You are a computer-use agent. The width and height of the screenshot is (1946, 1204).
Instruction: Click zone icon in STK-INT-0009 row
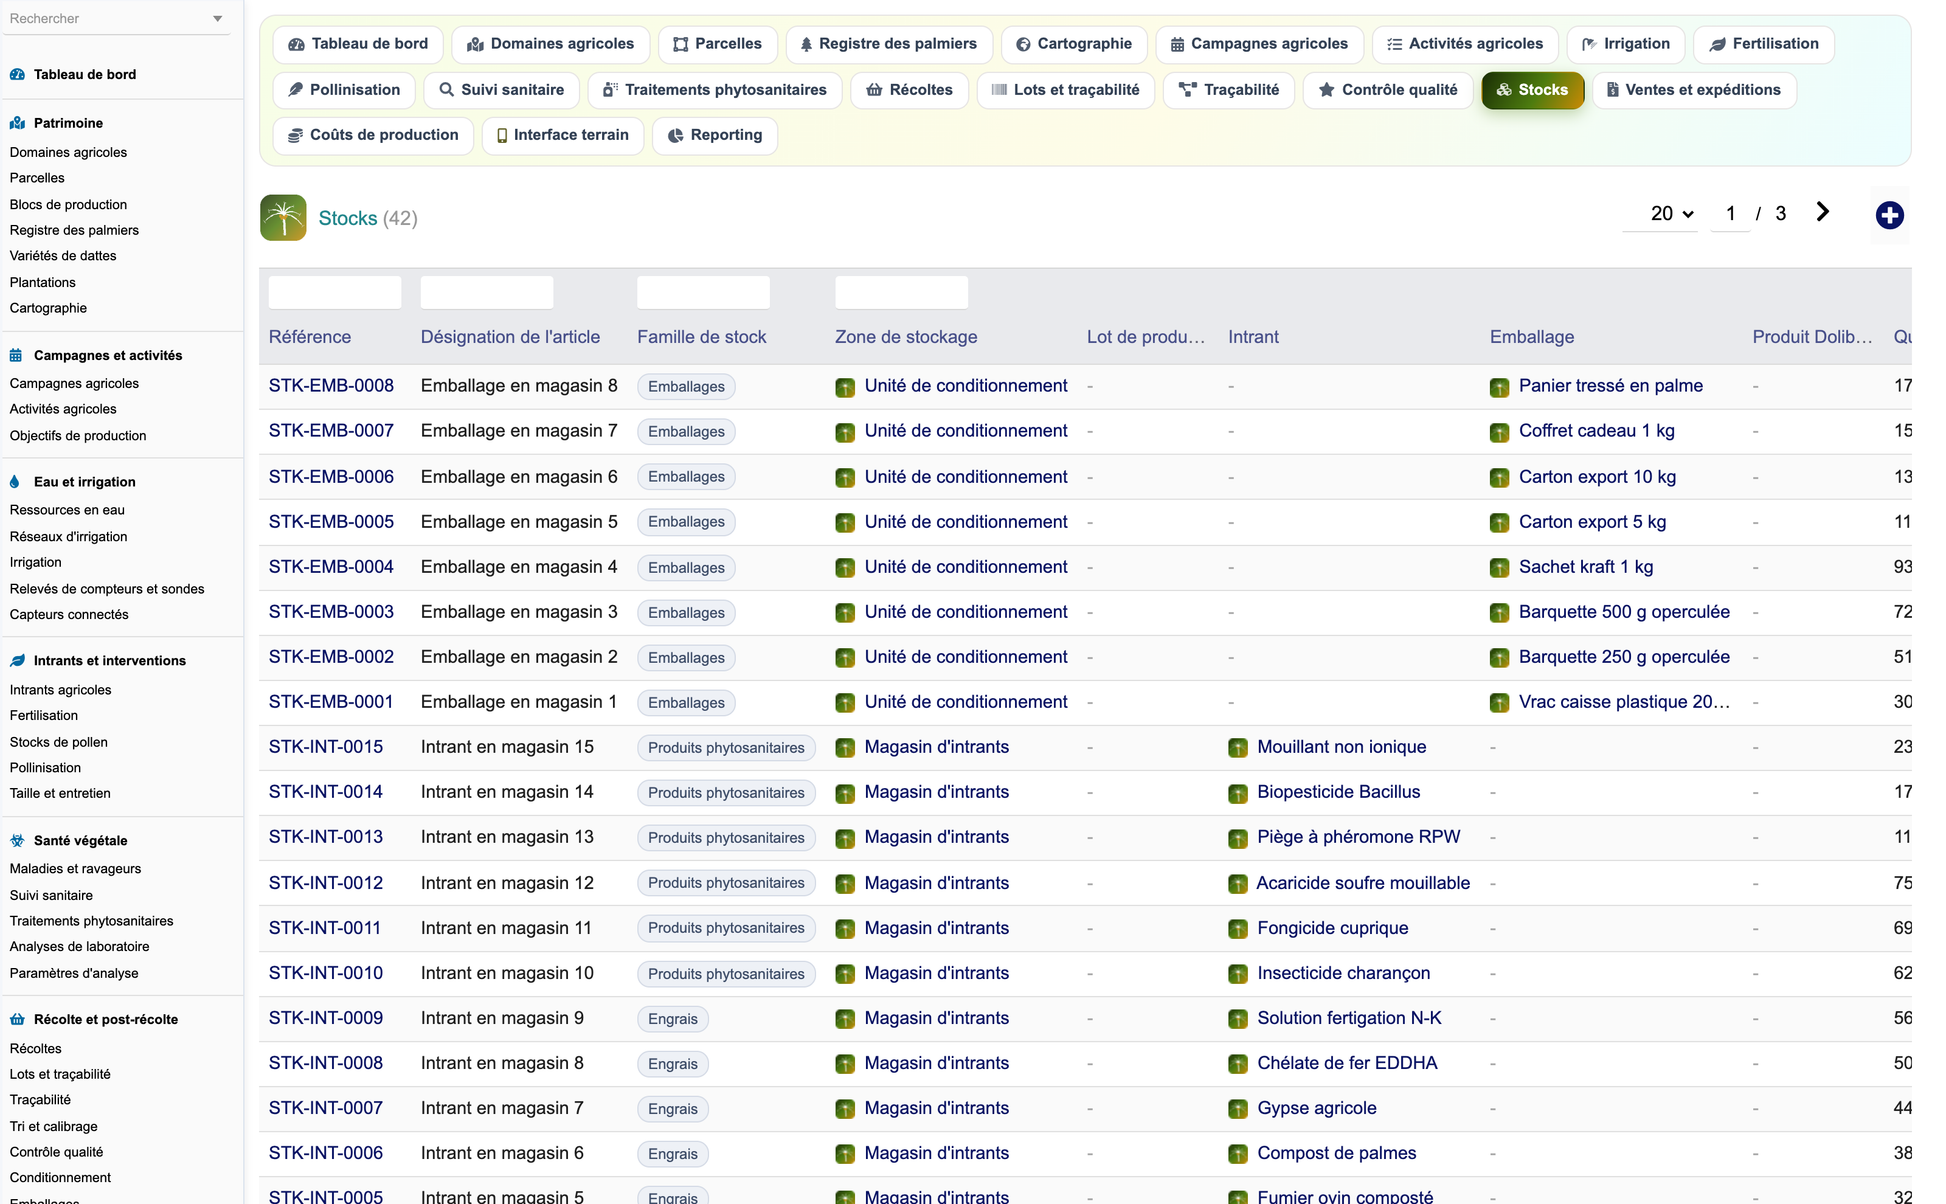[x=845, y=1019]
